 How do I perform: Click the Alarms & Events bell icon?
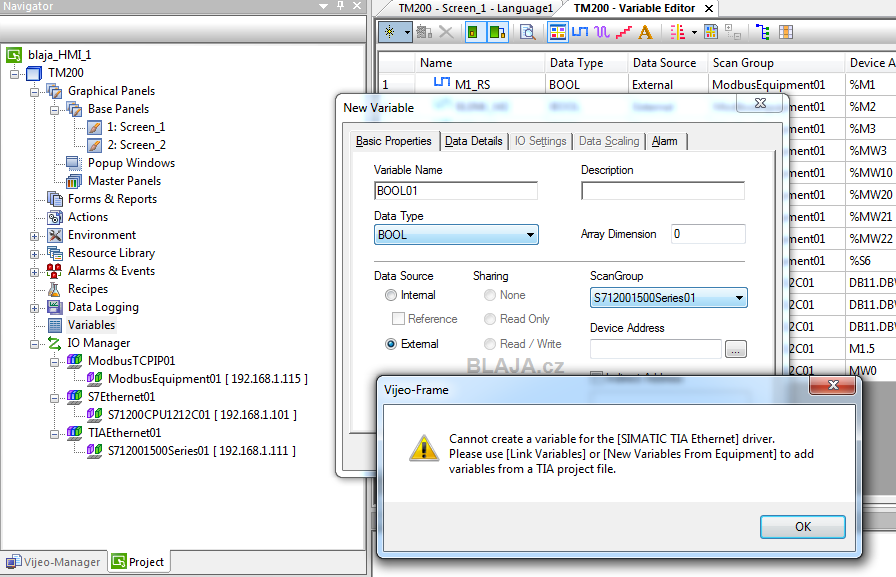tap(55, 271)
